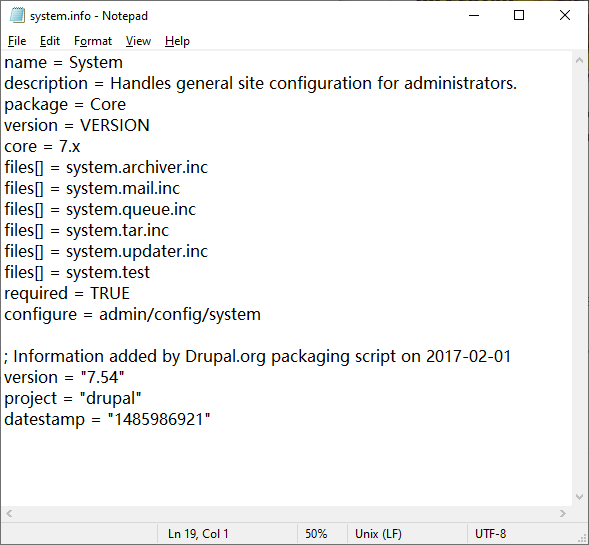Click the horizontal scrollbar right arrow
This screenshot has height=545, width=589.
point(563,513)
